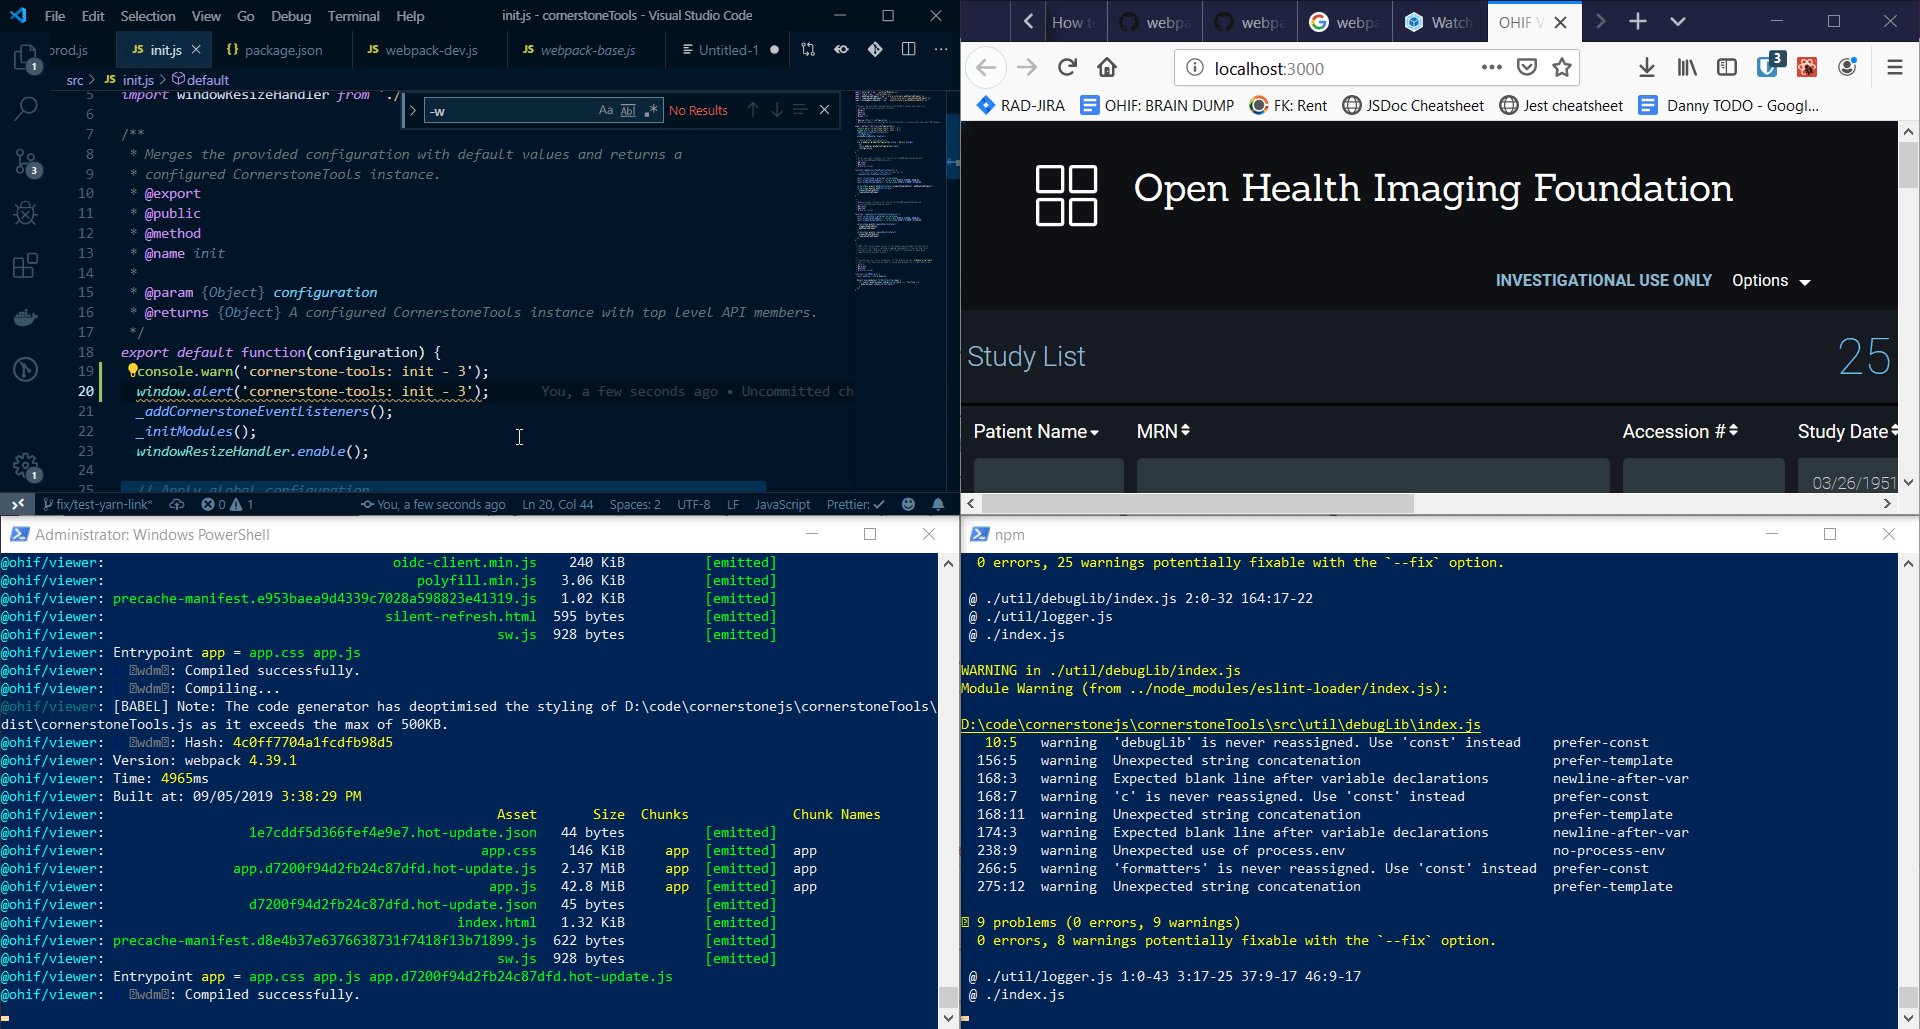Click inside the Patient Name filter field
The image size is (1920, 1029).
[x=1048, y=477]
